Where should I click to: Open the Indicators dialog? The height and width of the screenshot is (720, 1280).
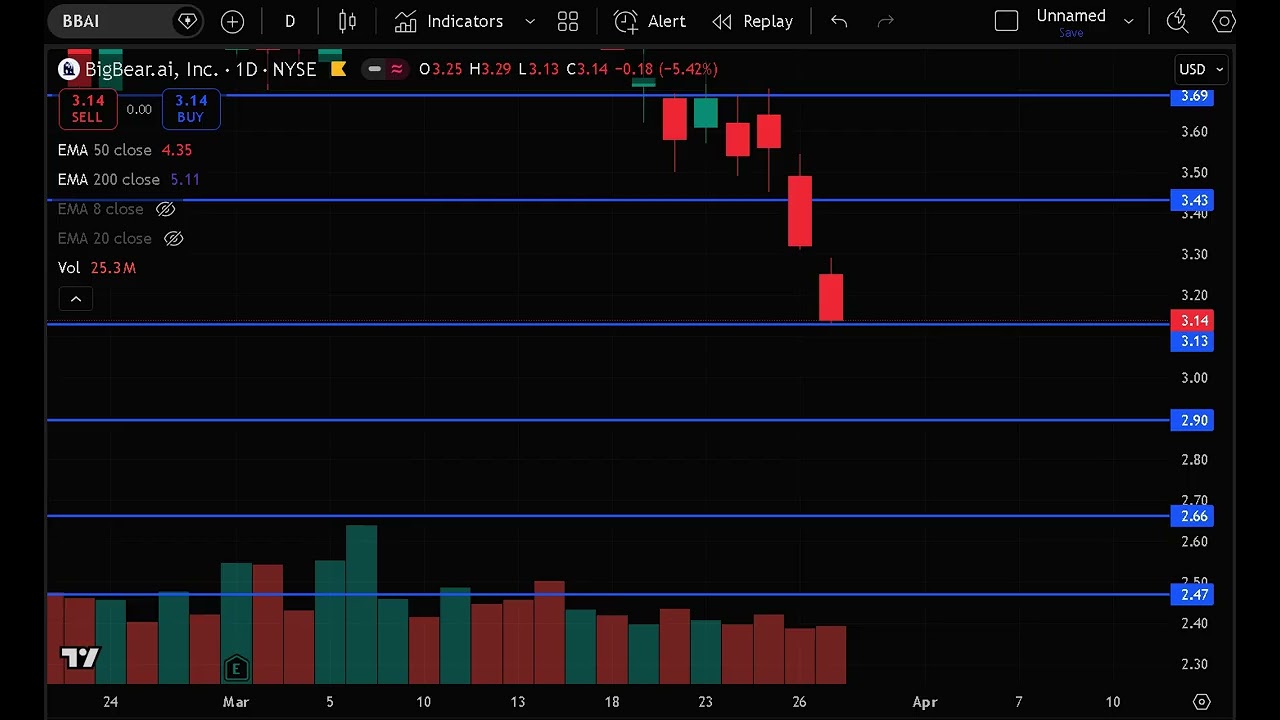449,21
